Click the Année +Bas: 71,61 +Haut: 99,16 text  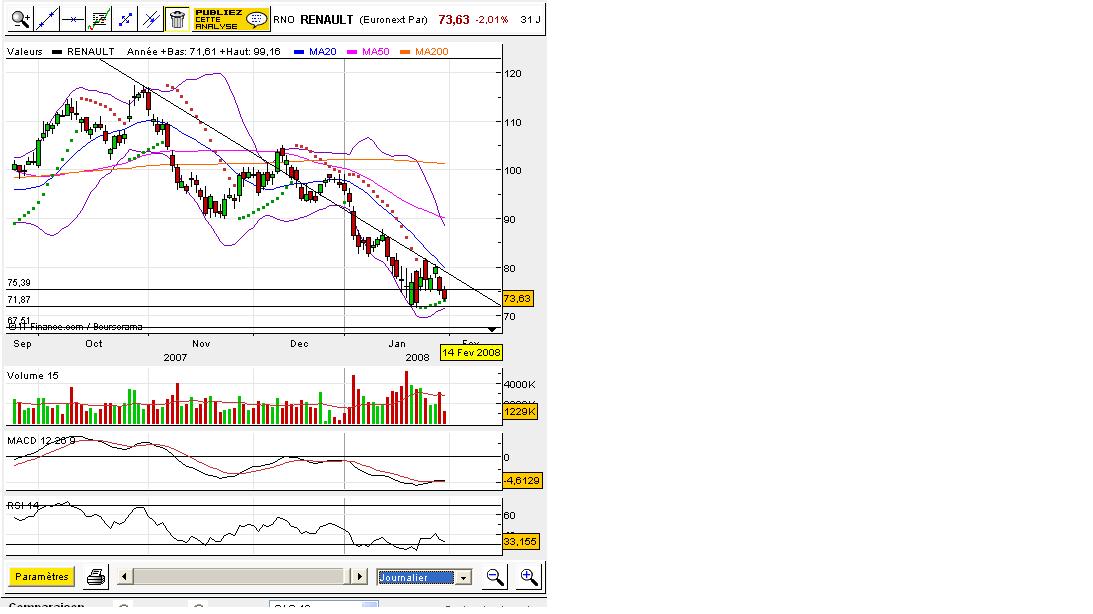coord(204,52)
